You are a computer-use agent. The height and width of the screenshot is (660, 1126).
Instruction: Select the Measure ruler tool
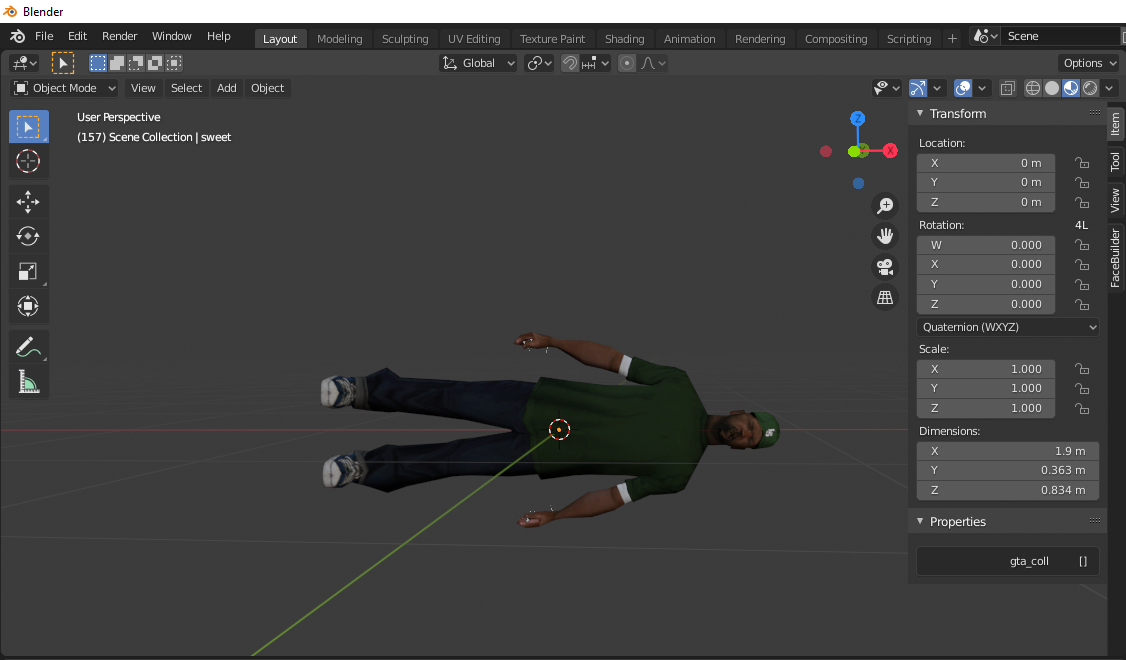click(29, 381)
